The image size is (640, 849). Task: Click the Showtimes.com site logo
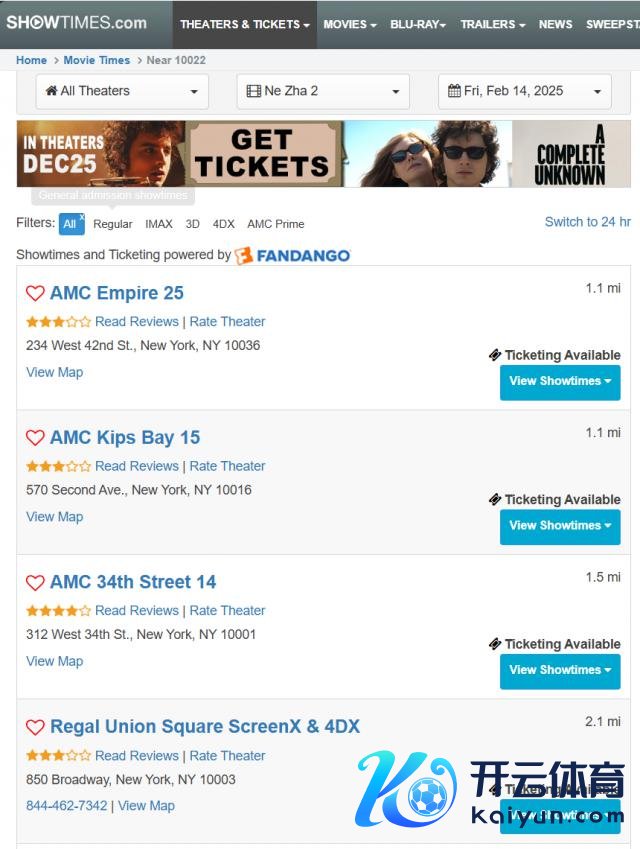(76, 23)
